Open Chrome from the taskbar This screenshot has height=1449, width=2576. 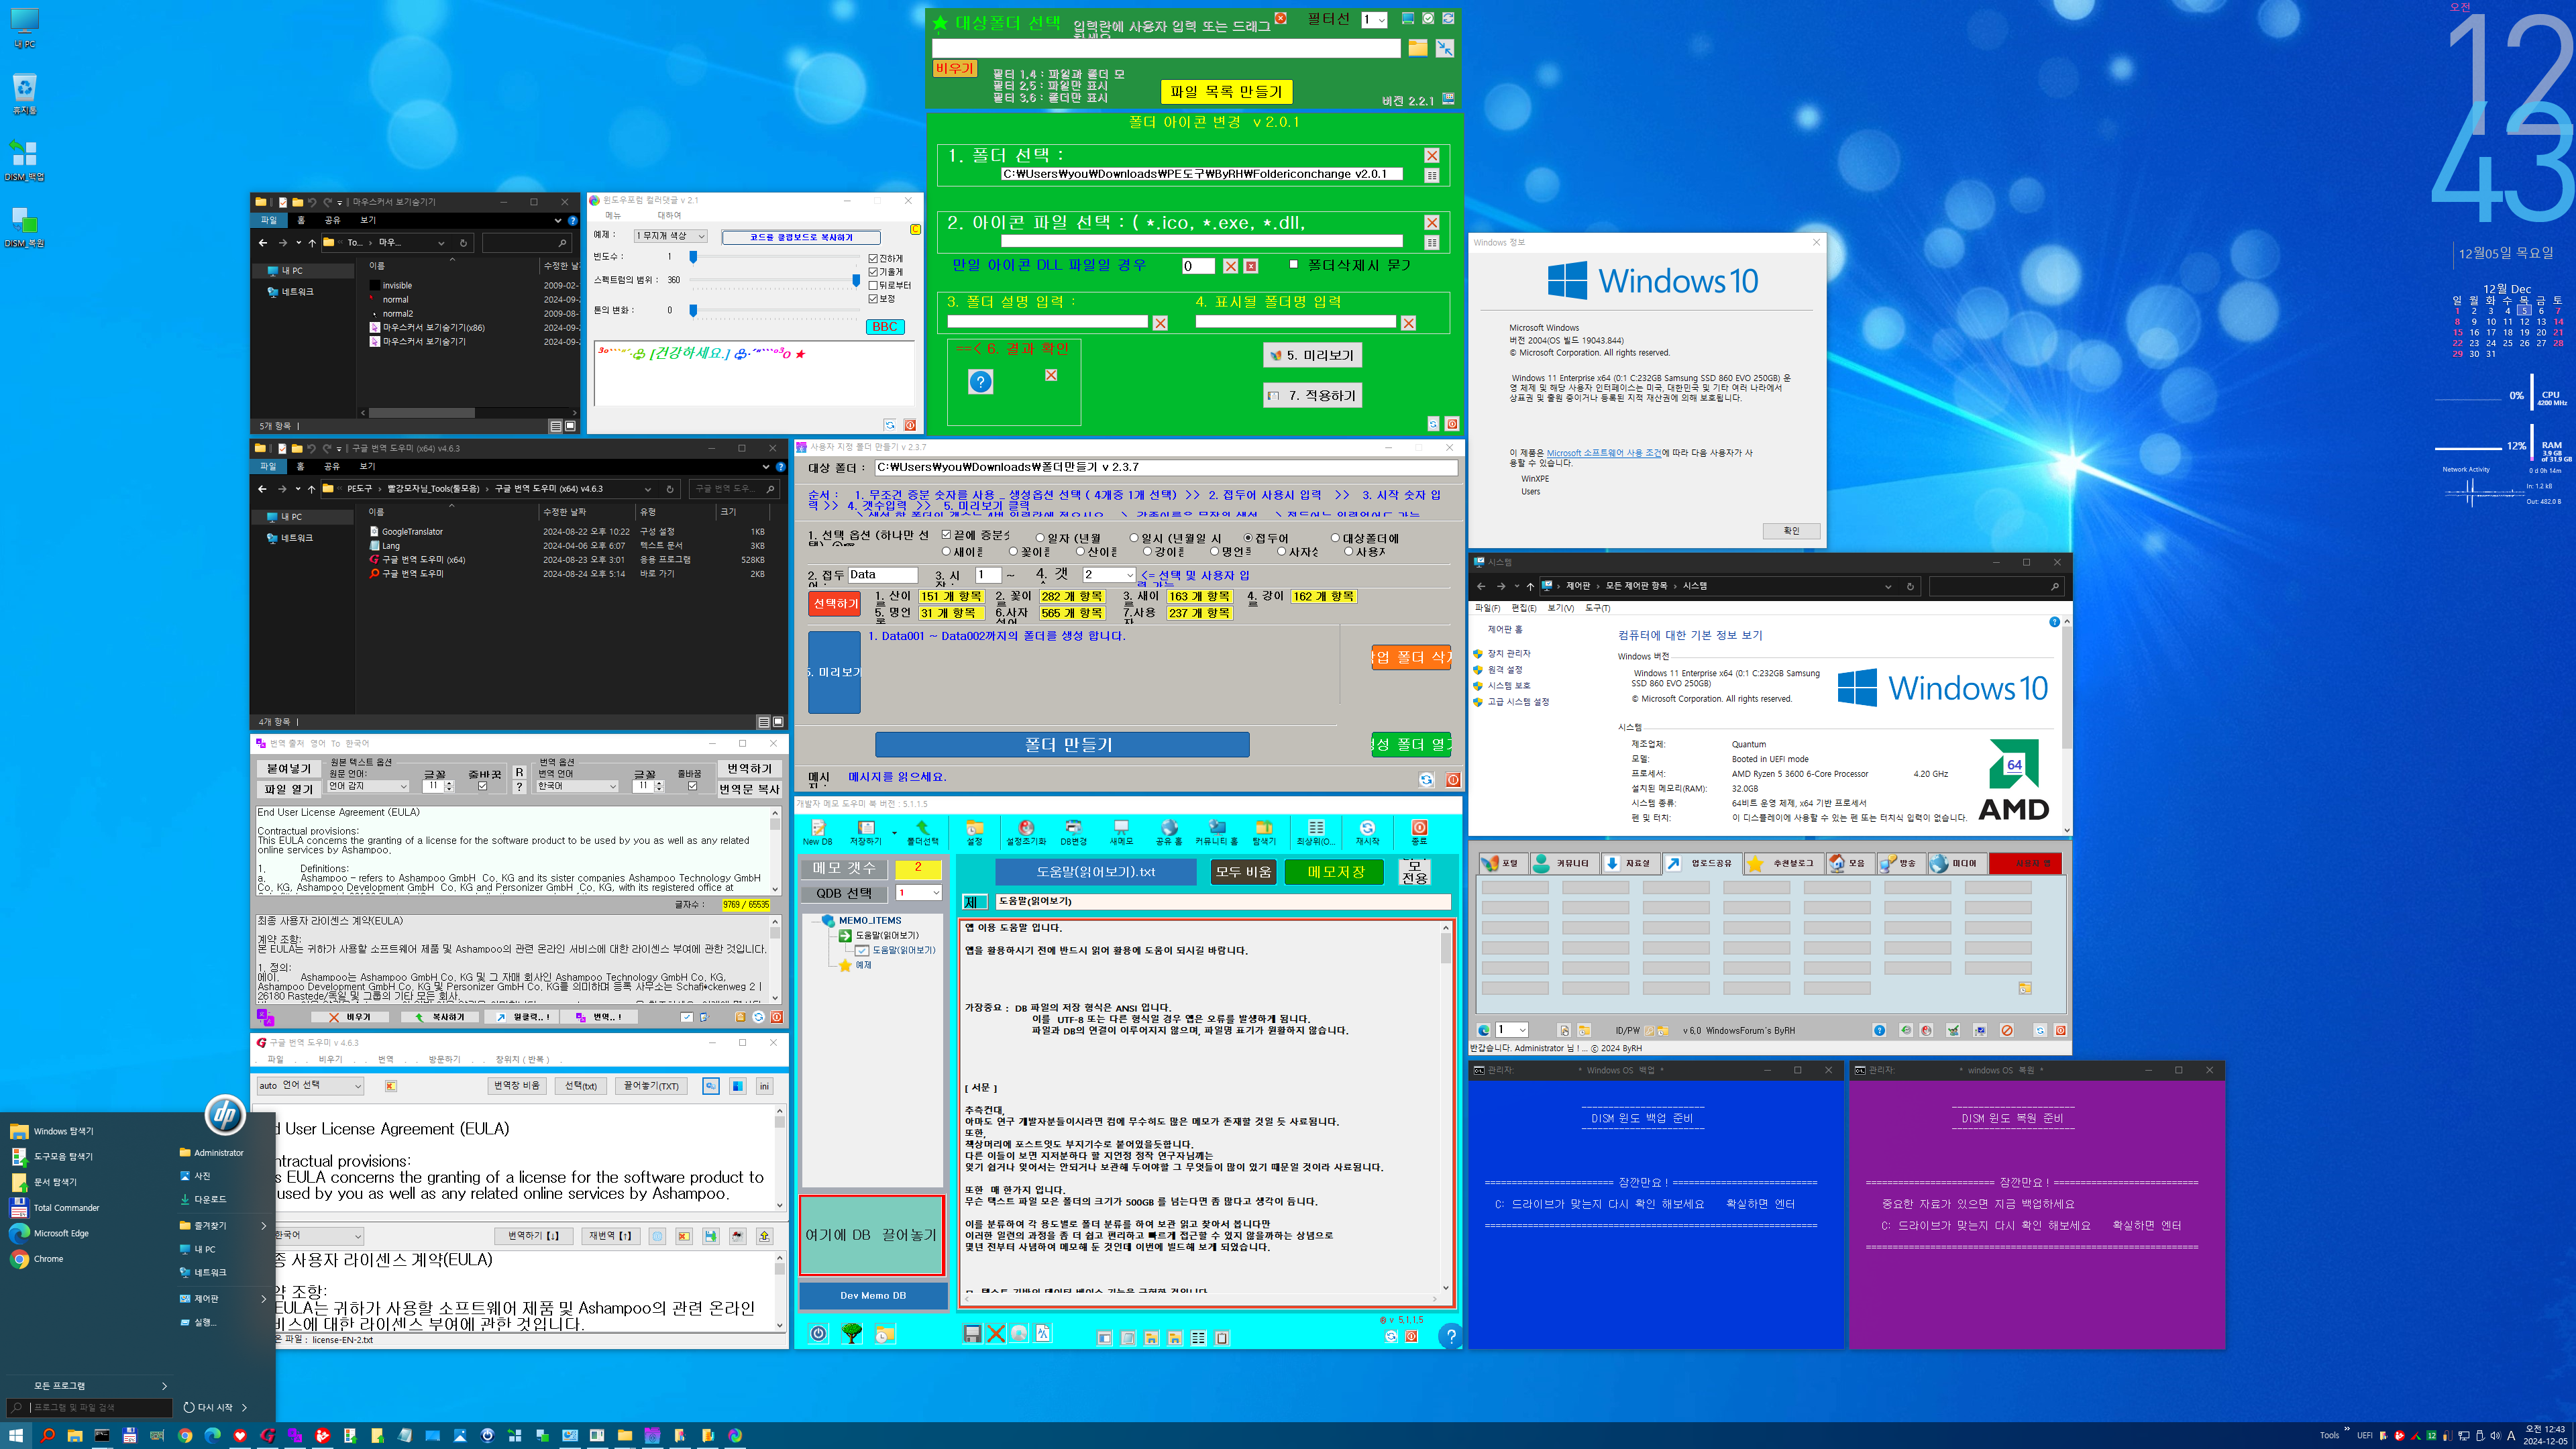pos(185,1435)
